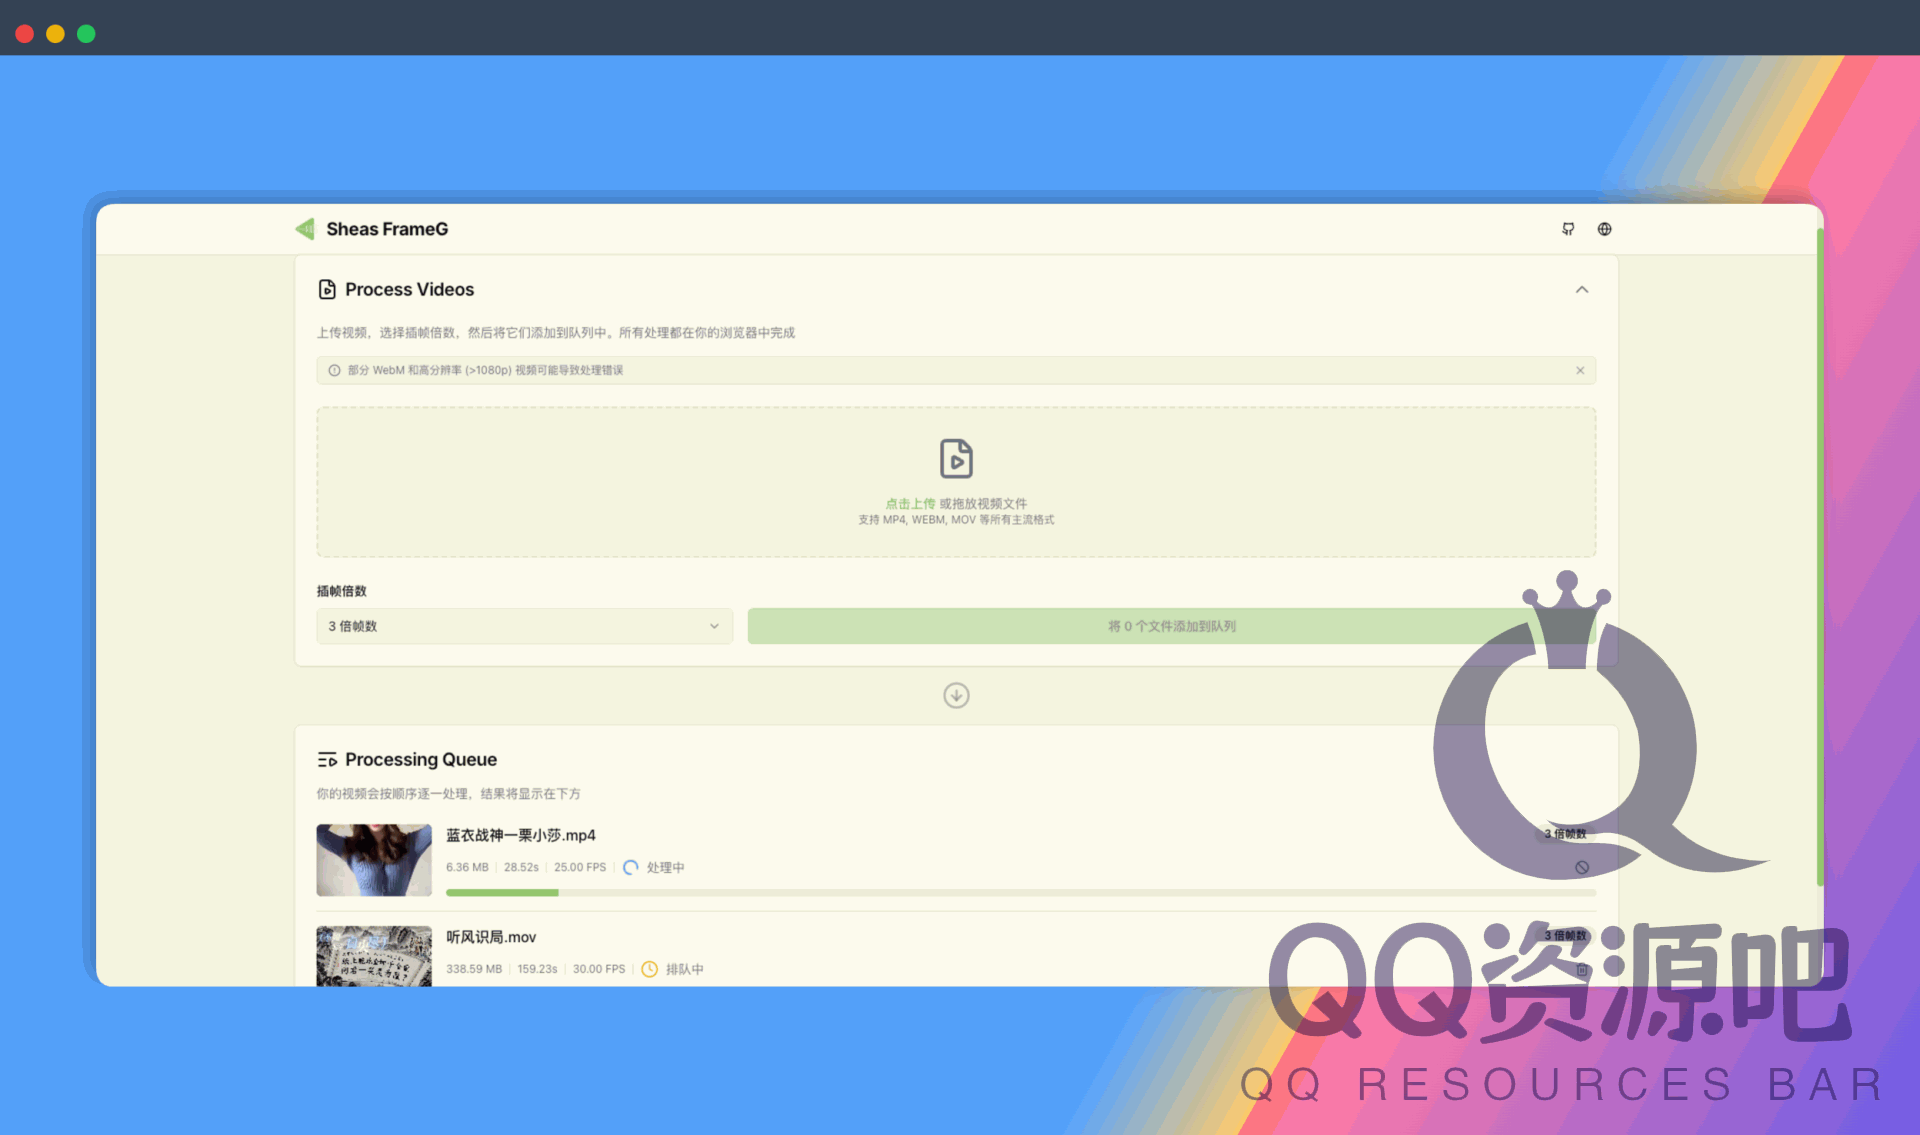Click the dashed video upload dropzone
This screenshot has height=1135, width=1920.
click(956, 482)
